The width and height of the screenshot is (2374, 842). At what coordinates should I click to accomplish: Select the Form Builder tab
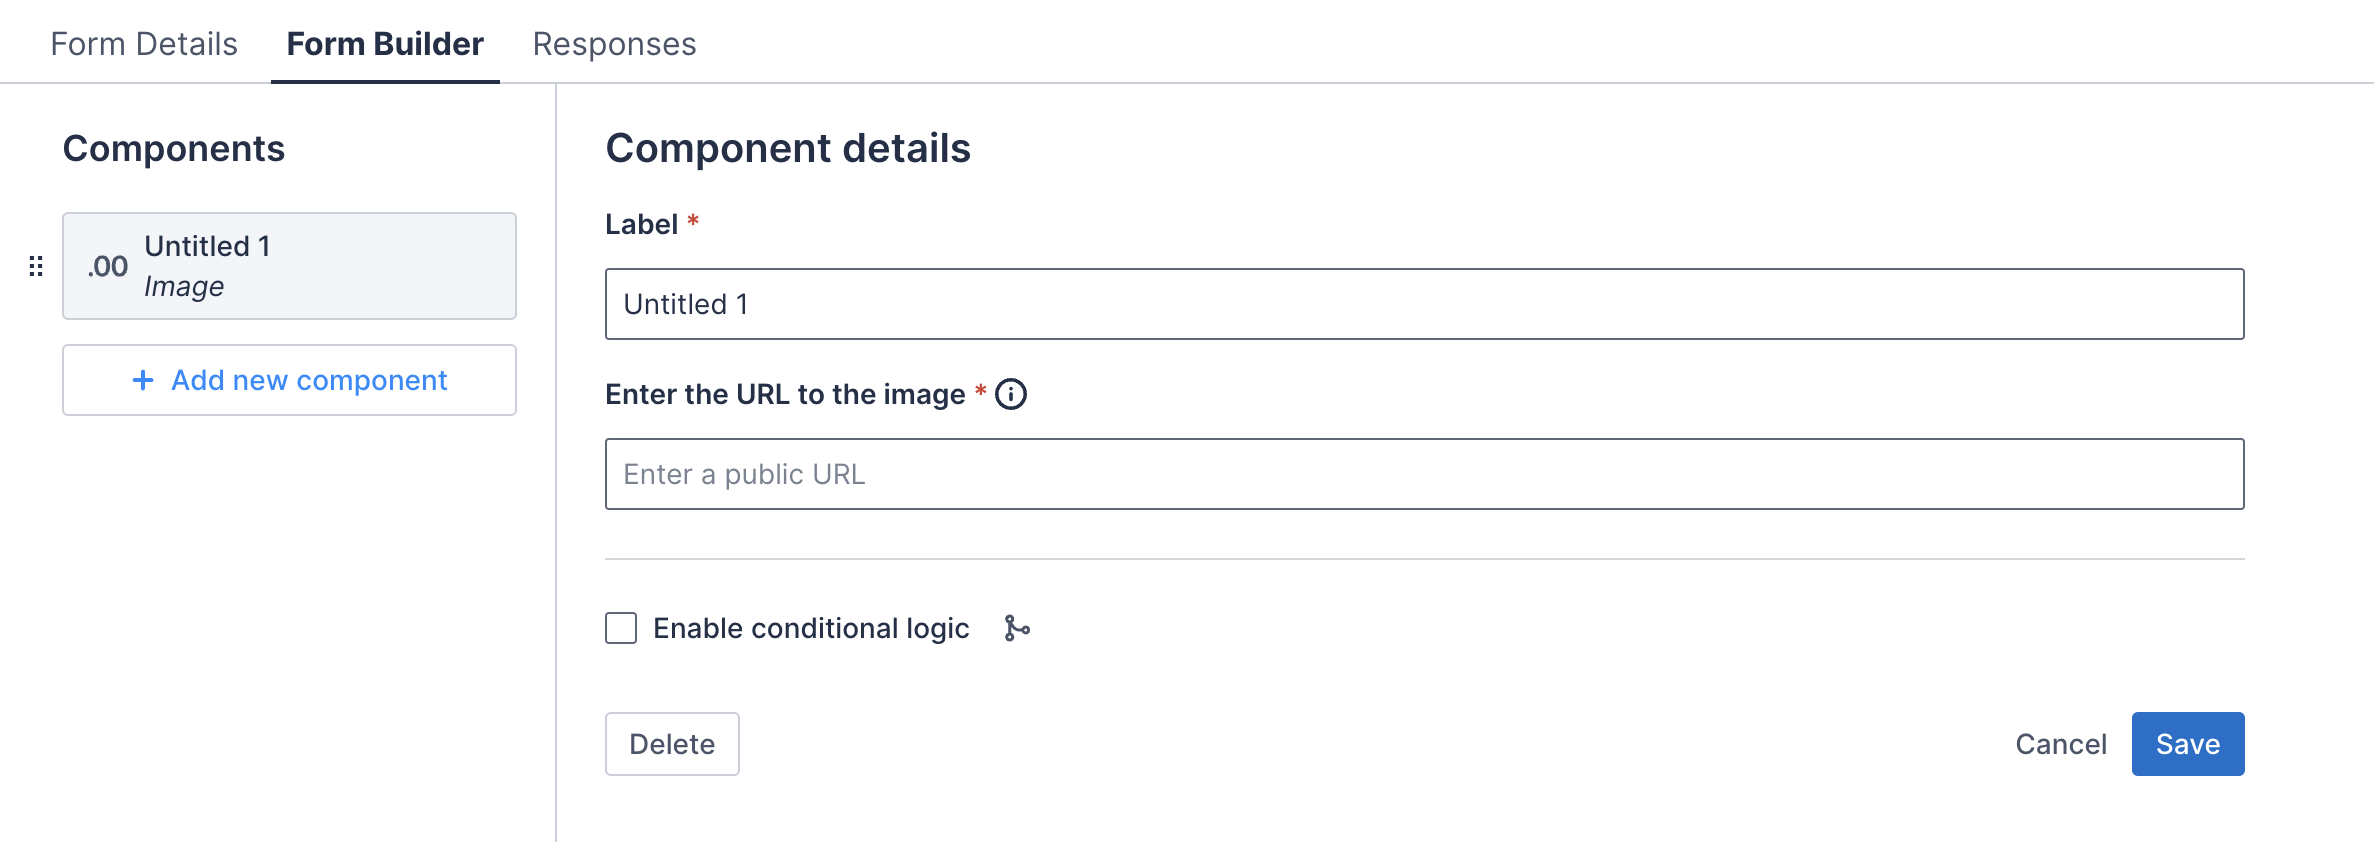384,43
